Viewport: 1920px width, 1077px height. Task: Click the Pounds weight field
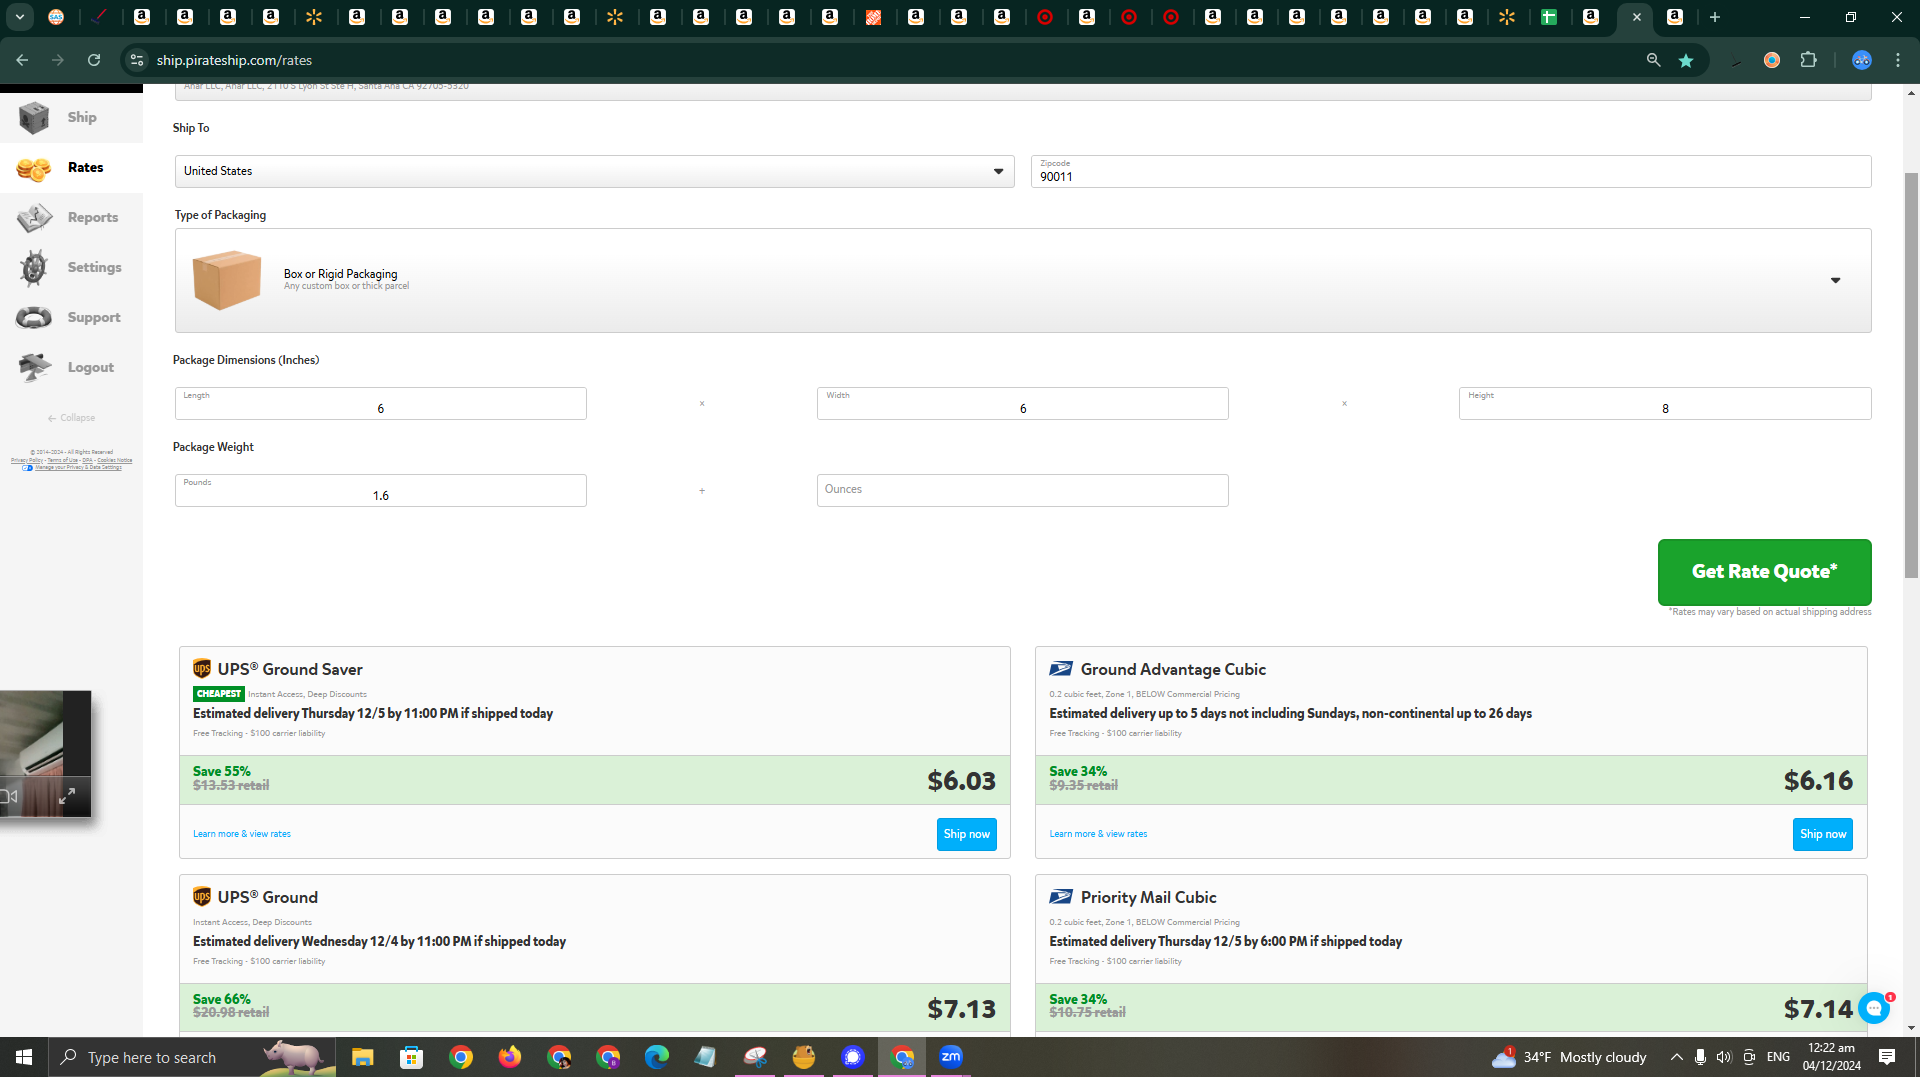[380, 490]
